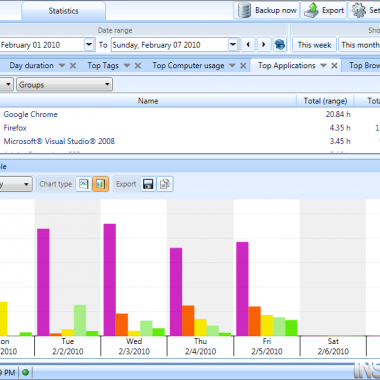380x380 pixels.
Task: Open the Top Computer usage dropdown arrow
Action: pos(232,66)
